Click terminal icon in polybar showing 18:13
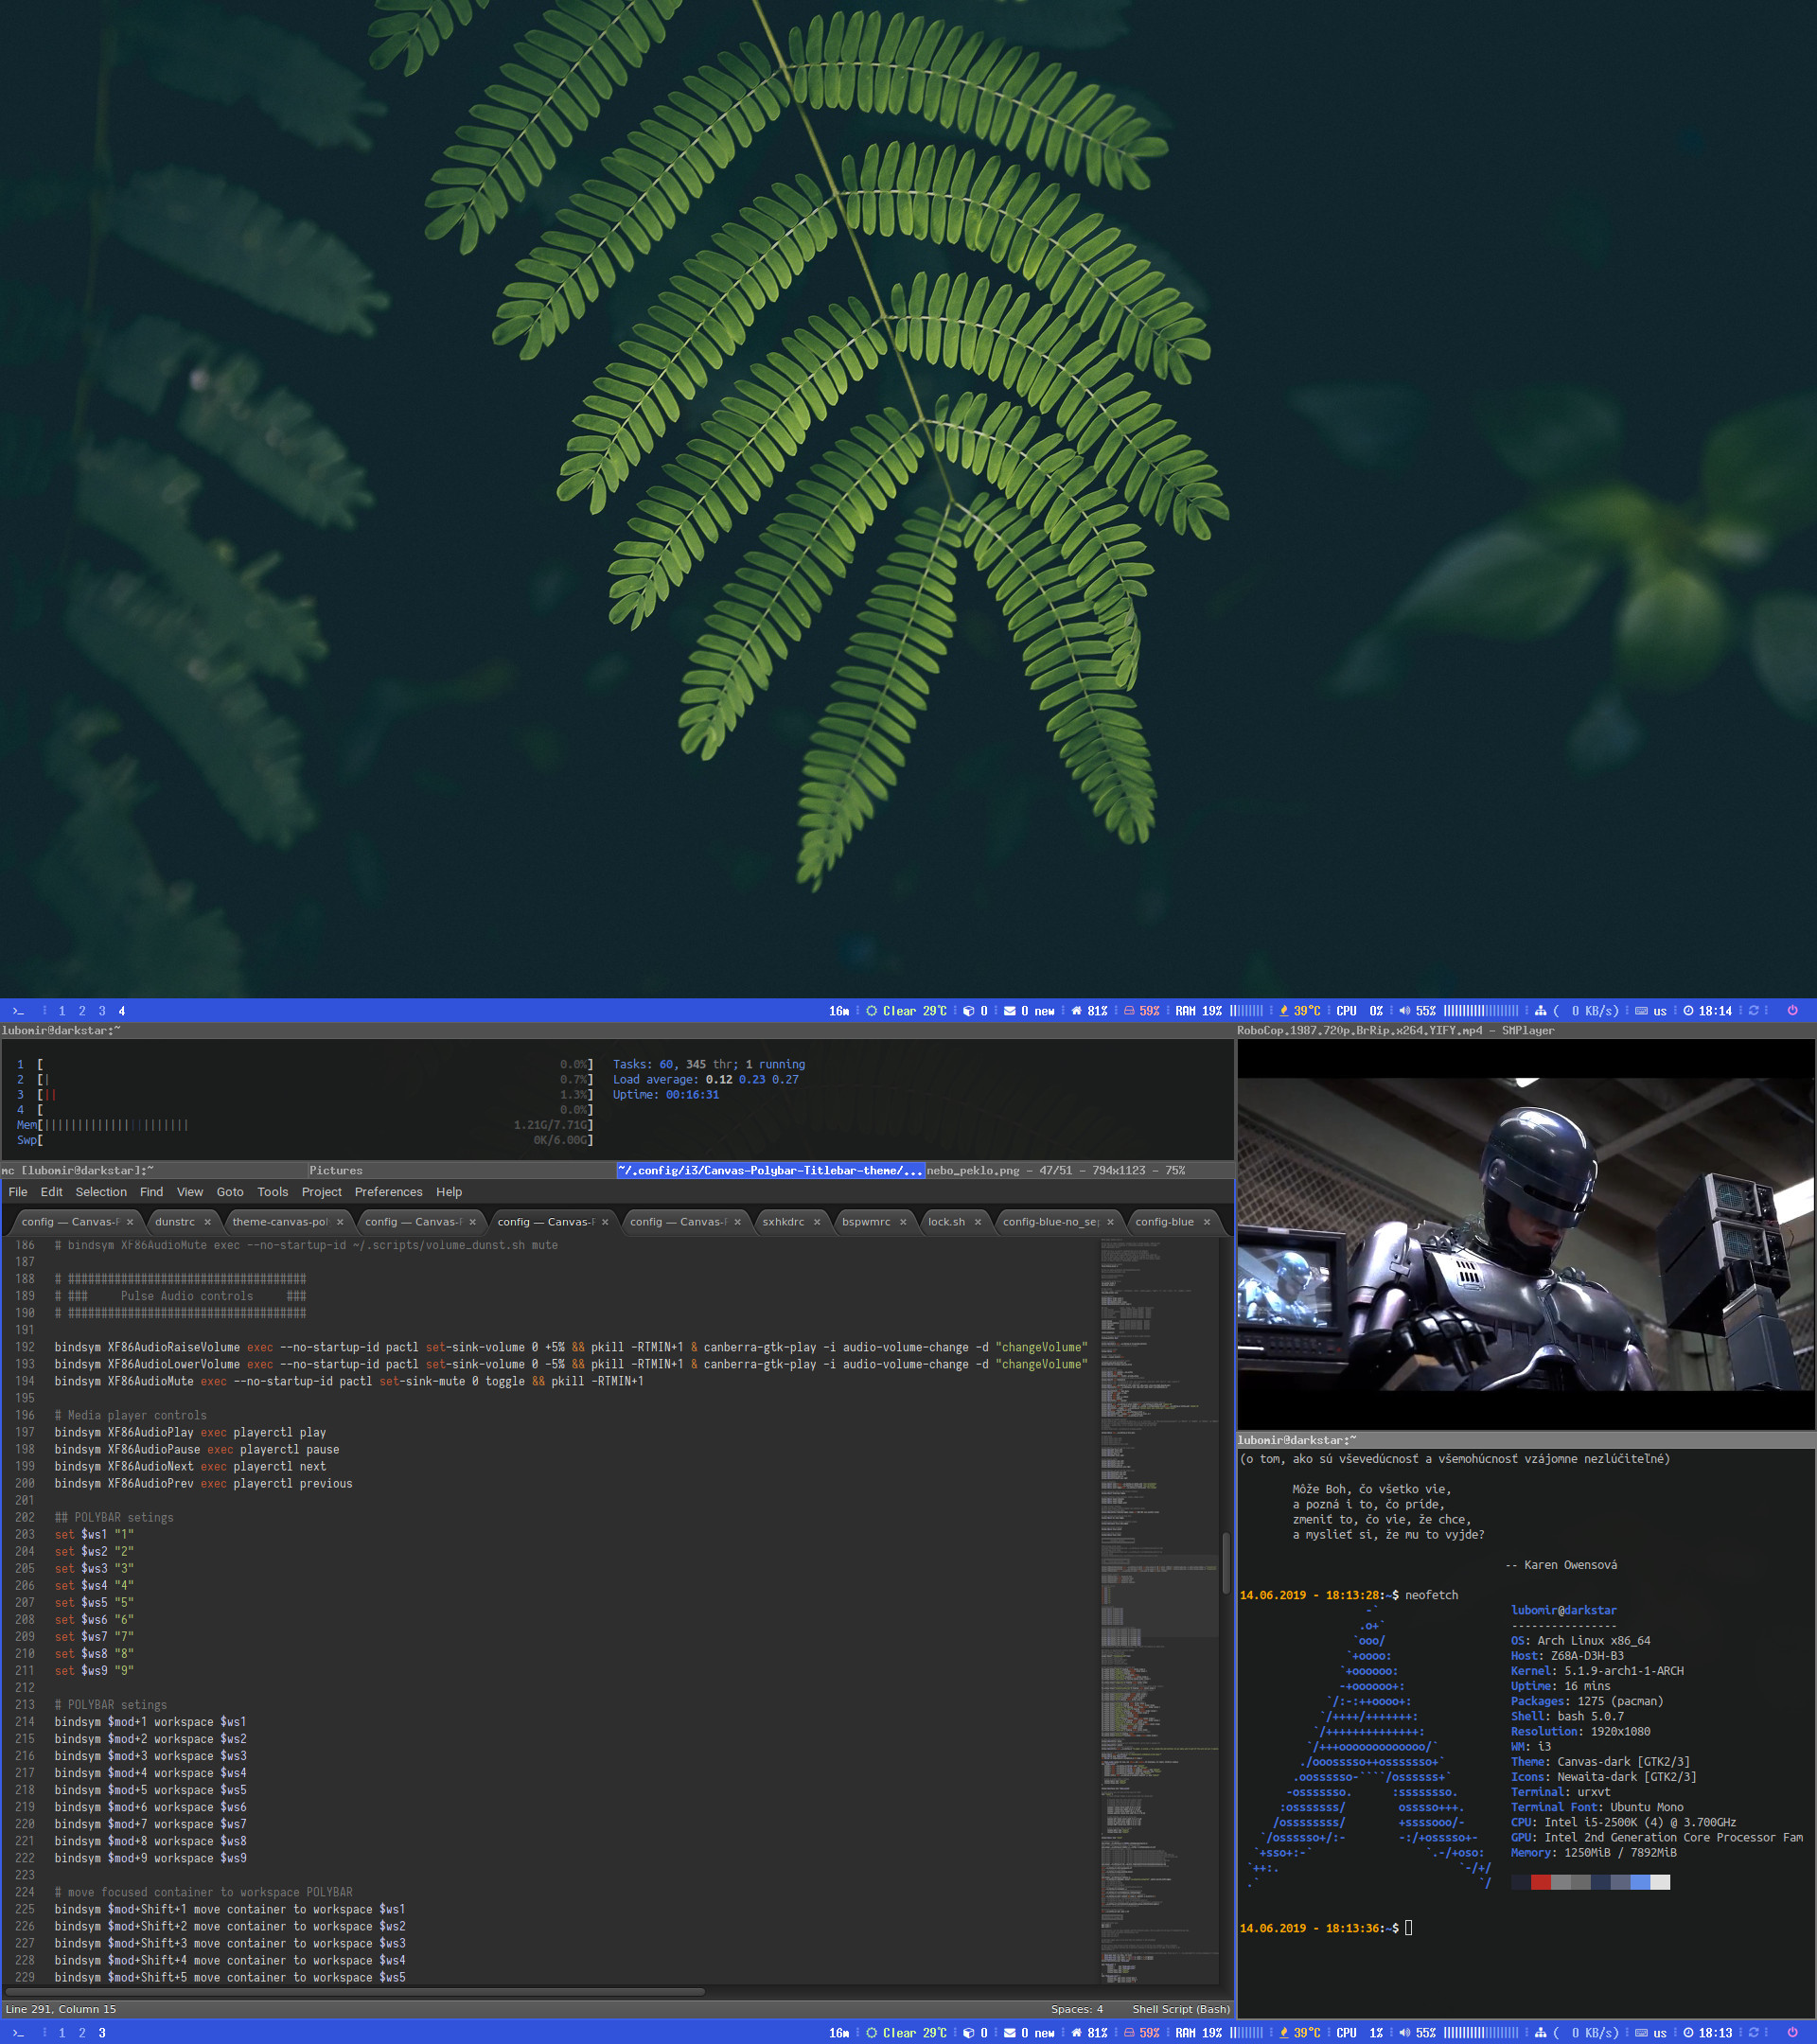The image size is (1817, 2044). tap(18, 2033)
